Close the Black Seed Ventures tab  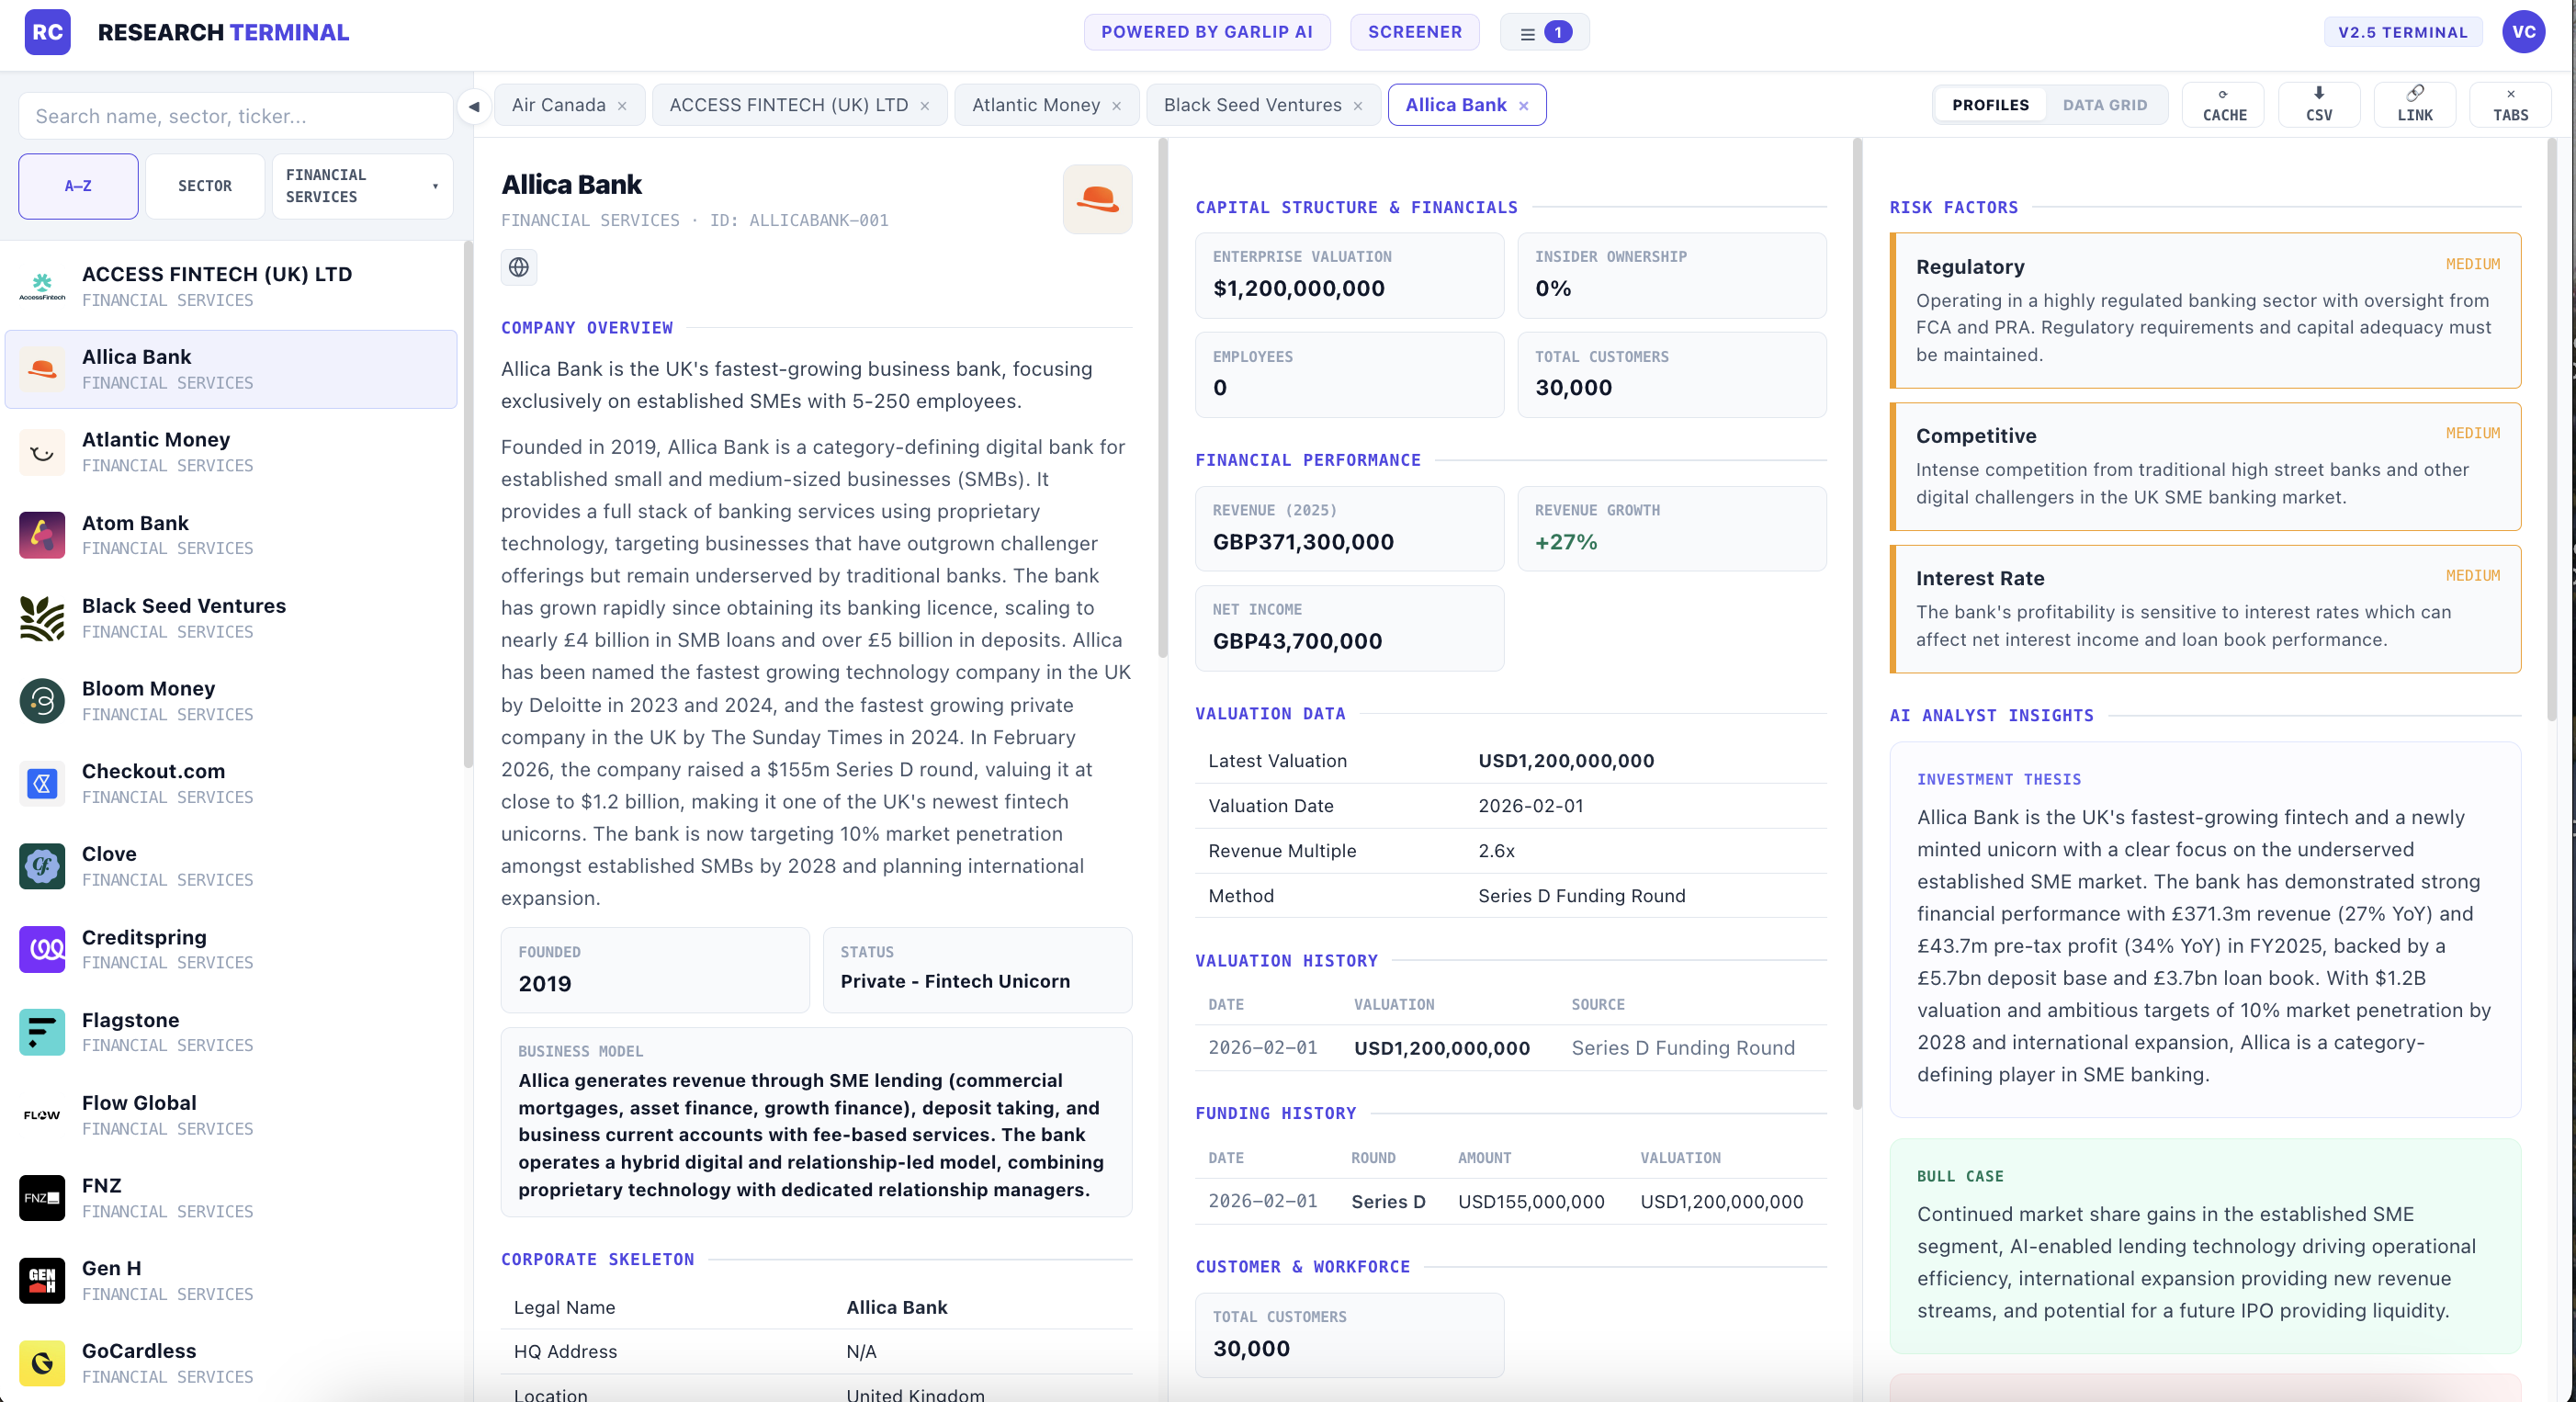pyautogui.click(x=1358, y=106)
